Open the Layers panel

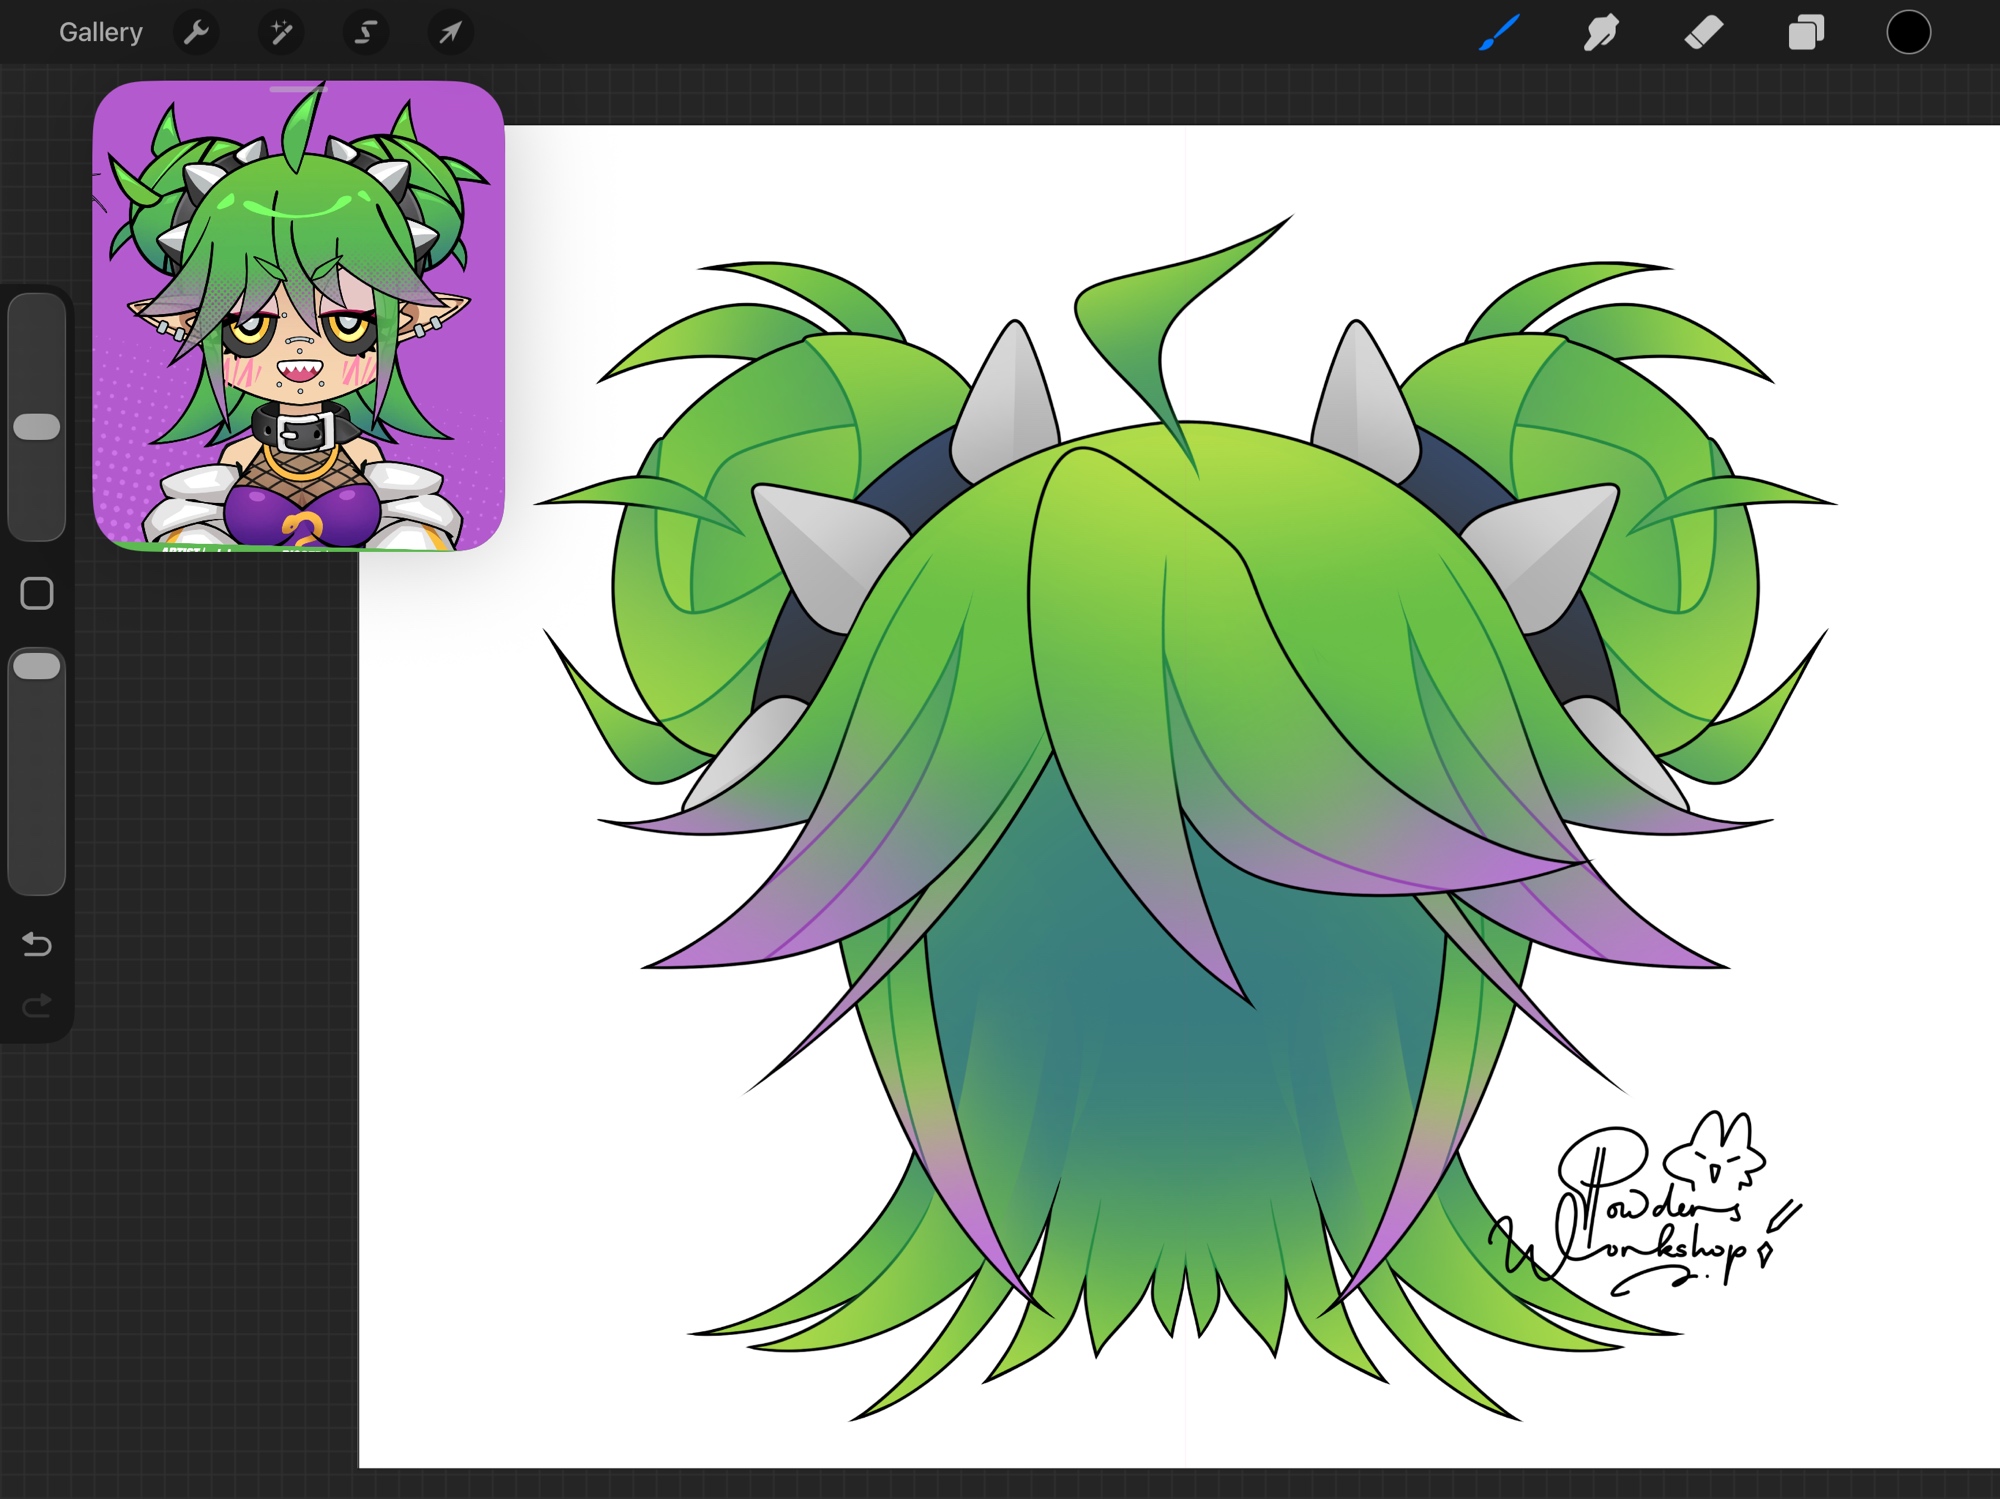point(1806,33)
